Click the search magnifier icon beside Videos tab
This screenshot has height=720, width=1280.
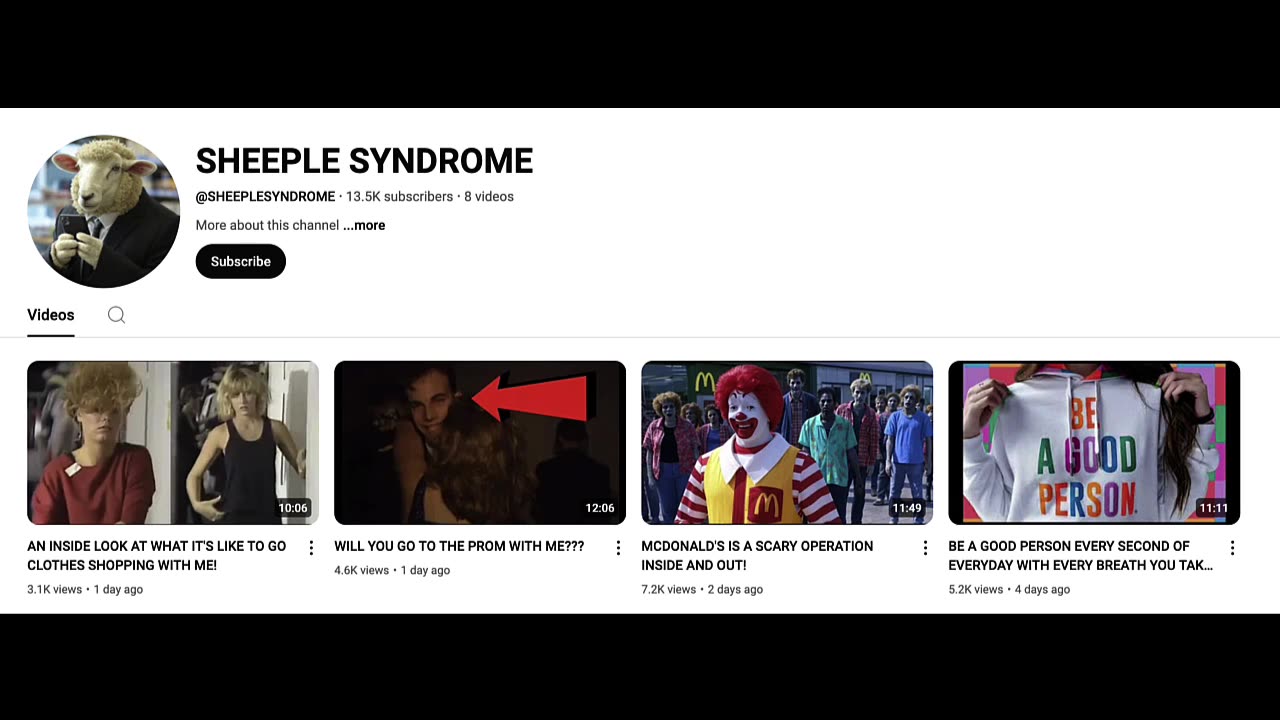coord(116,315)
